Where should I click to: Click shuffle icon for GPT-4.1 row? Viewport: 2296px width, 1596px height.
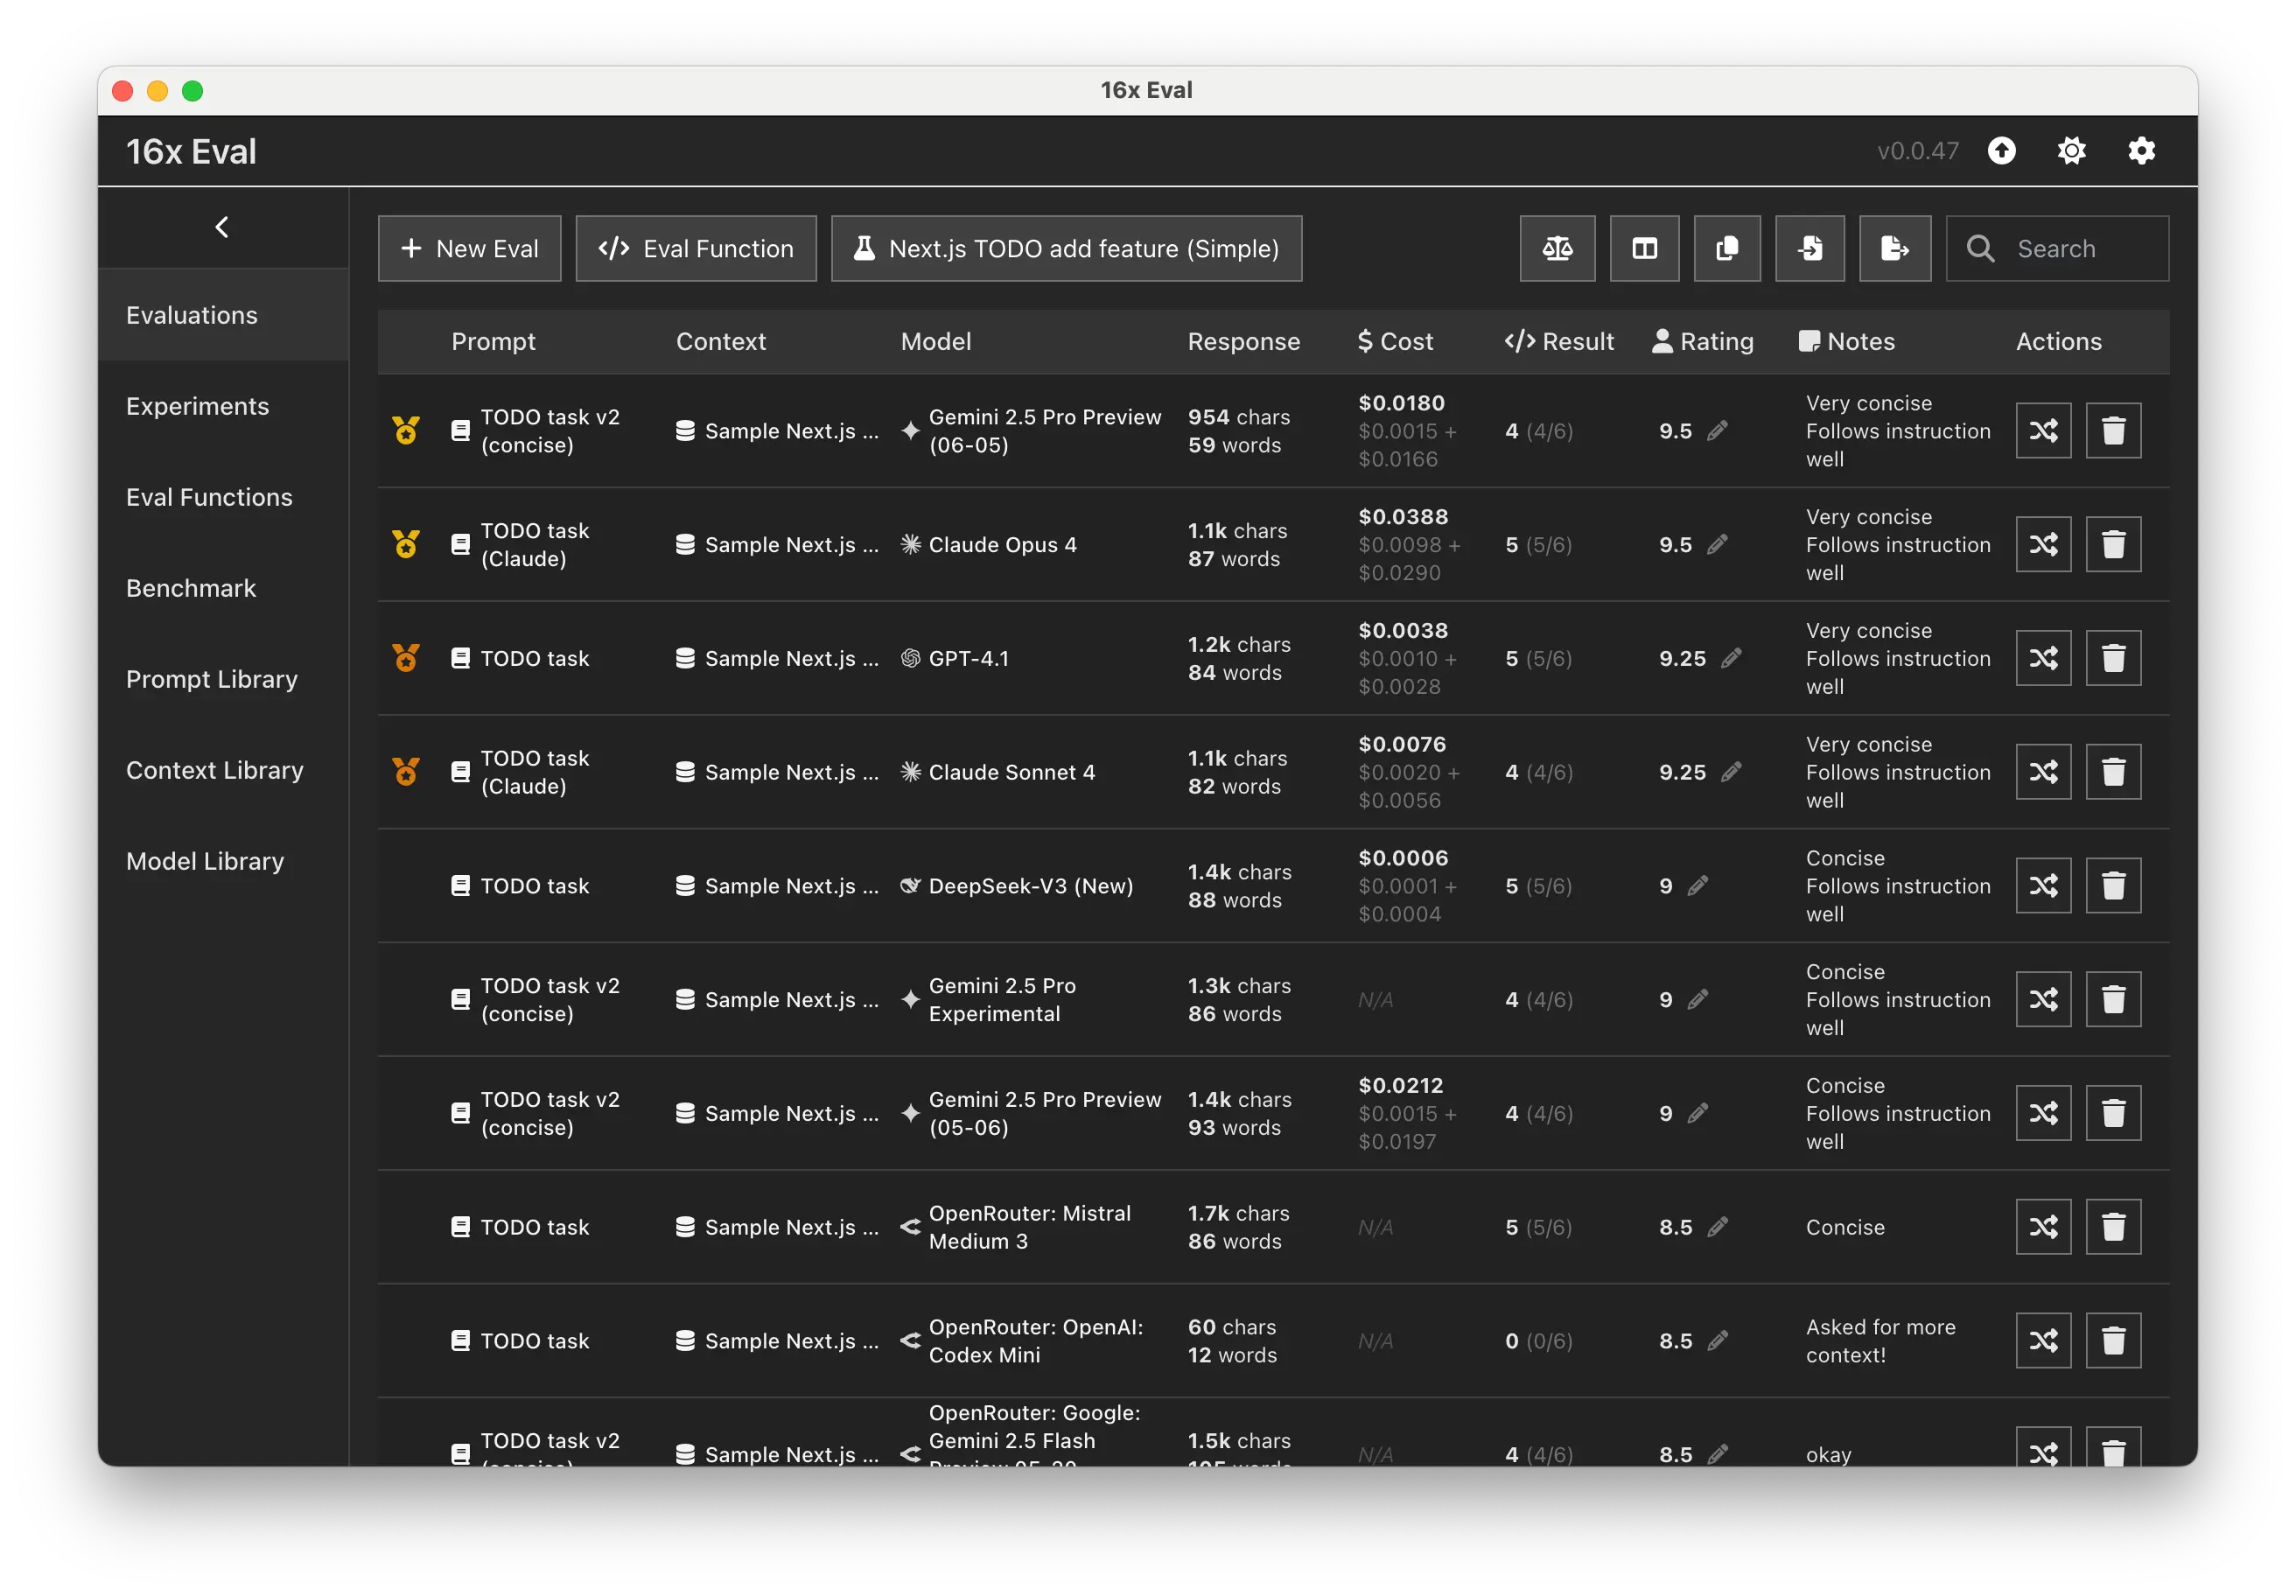point(2043,658)
